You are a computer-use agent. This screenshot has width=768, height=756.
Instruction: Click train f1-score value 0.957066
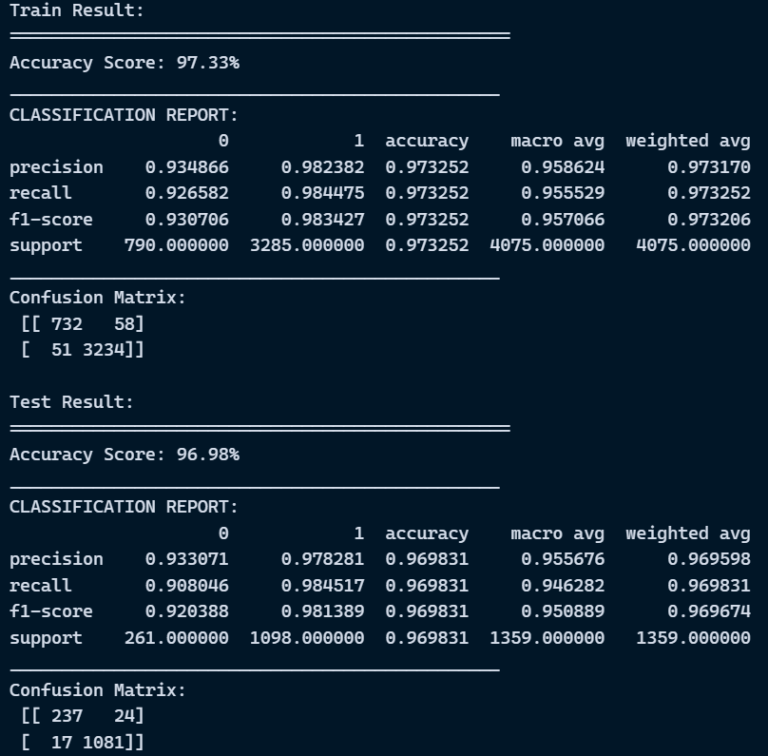tap(563, 219)
